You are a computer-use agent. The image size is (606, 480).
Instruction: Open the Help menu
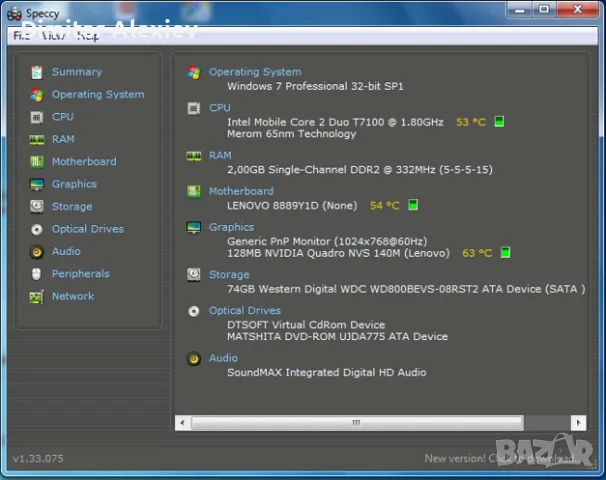(88, 36)
